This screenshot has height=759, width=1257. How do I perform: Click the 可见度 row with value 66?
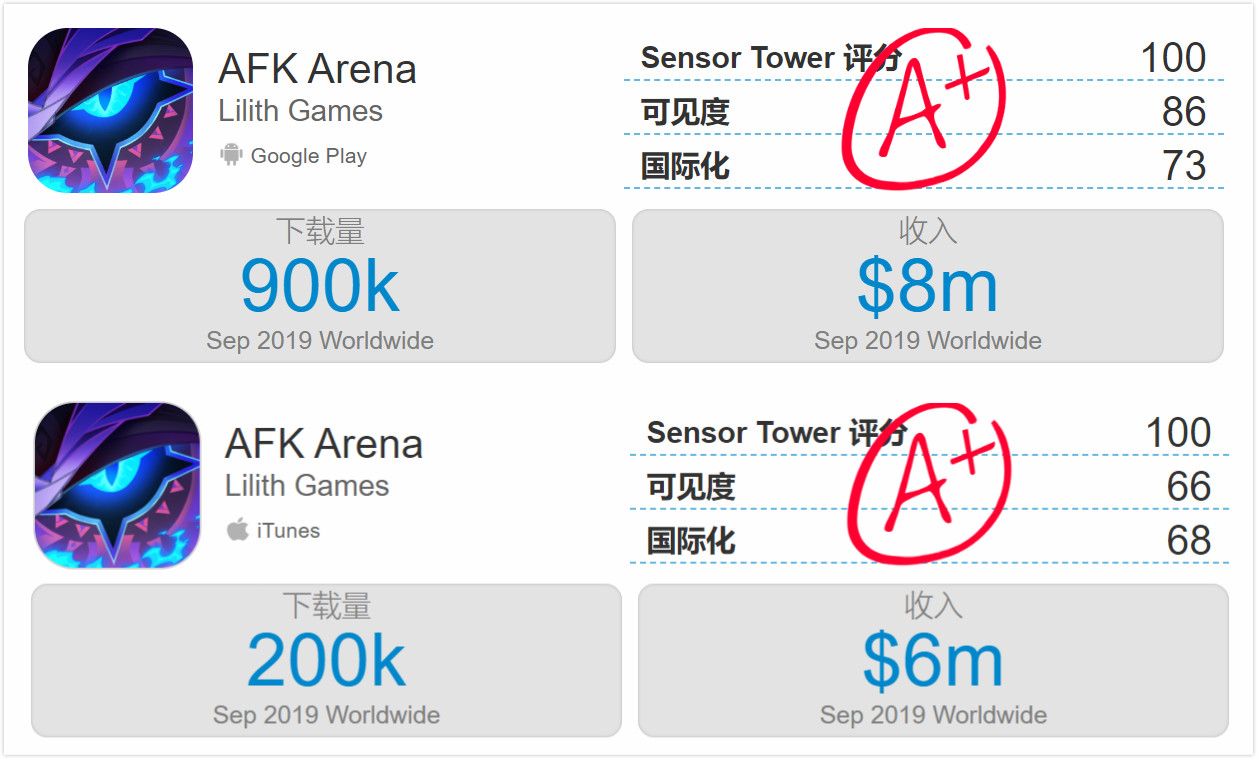click(930, 487)
